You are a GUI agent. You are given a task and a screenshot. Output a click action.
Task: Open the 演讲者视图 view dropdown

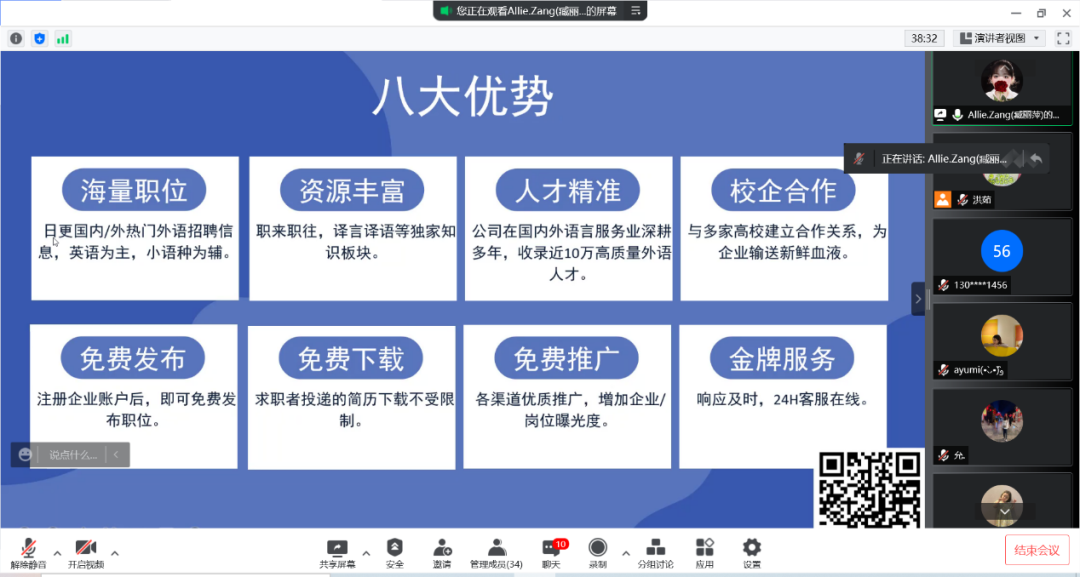pyautogui.click(x=999, y=38)
